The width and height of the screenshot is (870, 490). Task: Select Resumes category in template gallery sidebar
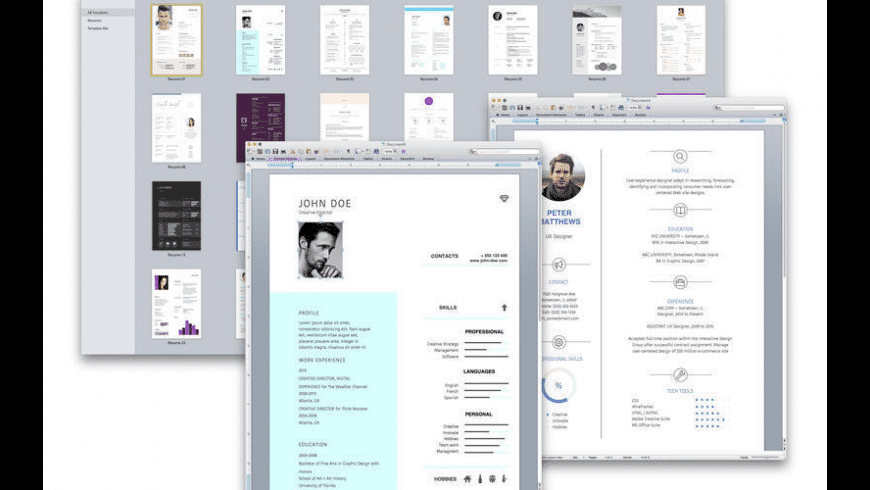(94, 20)
